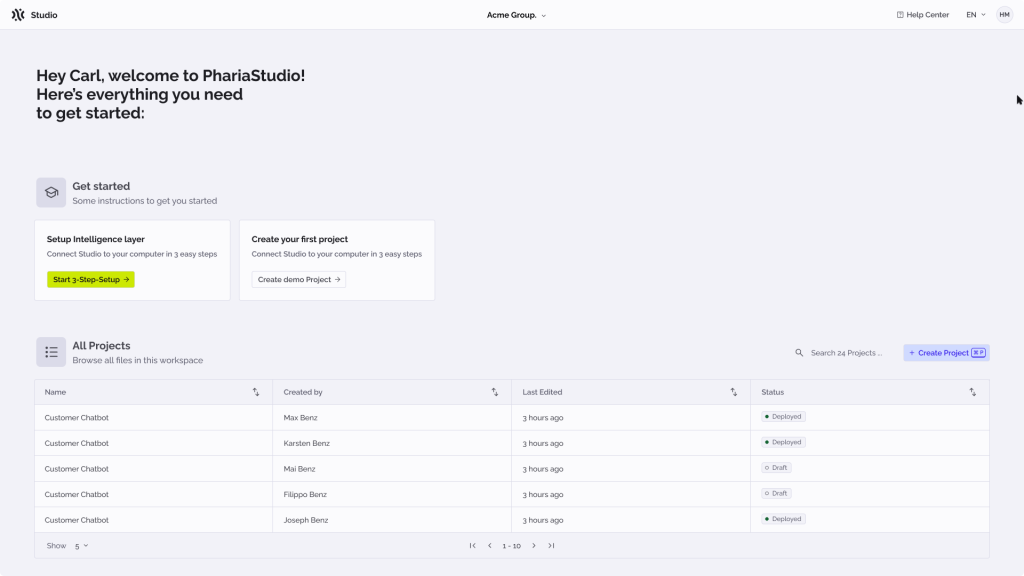Click the PhariaStudio logo icon
Screen dimensions: 1024x576
point(18,14)
